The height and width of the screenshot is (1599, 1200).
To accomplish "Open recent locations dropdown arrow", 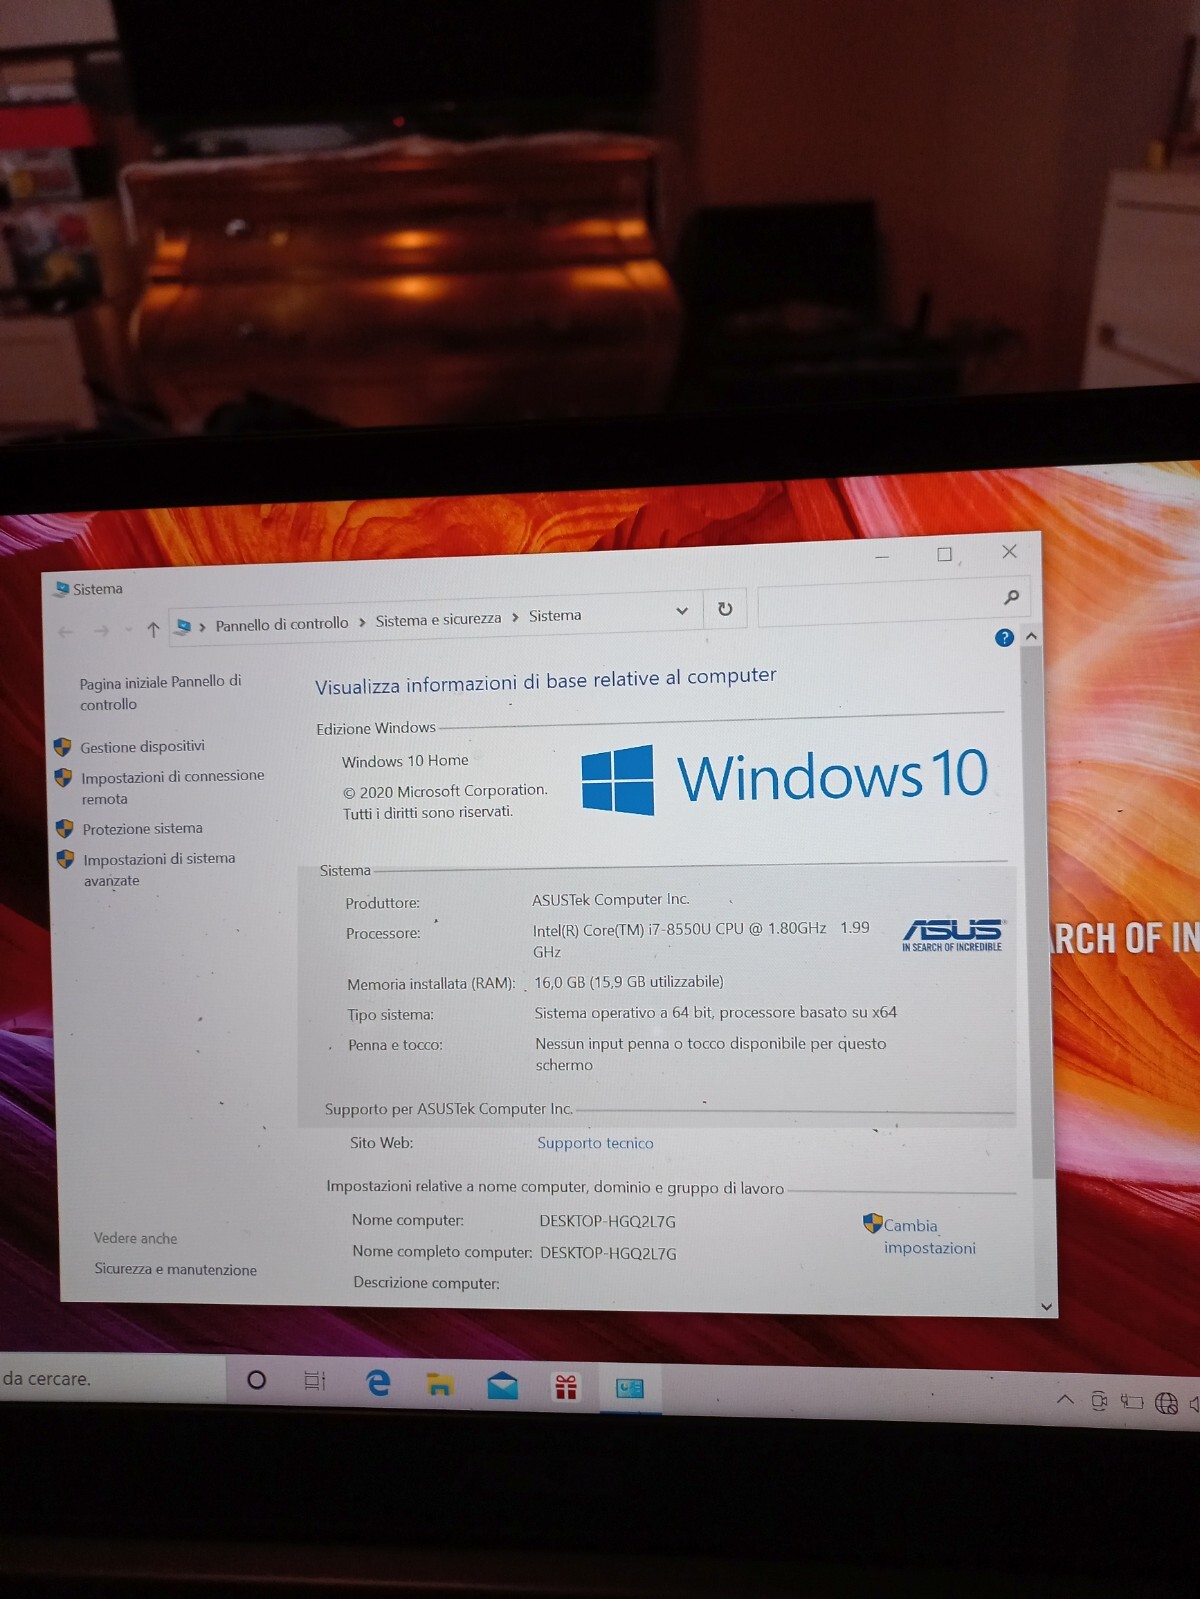I will 128,630.
